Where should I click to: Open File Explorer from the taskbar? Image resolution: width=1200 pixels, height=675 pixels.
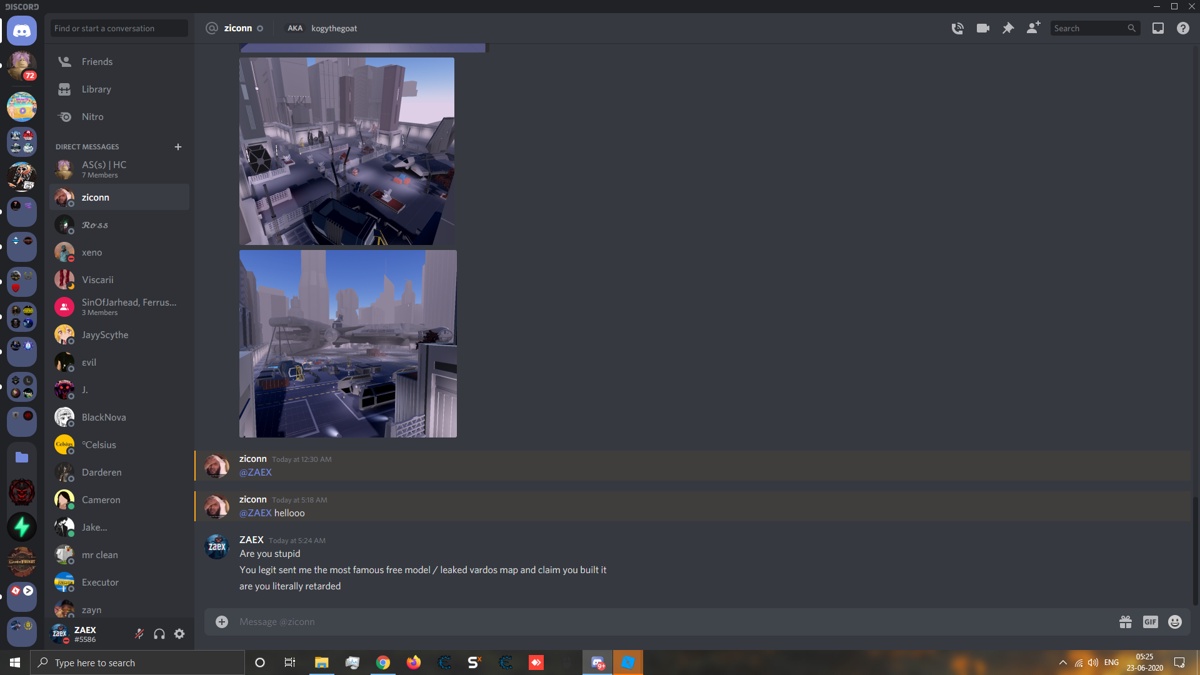(x=321, y=663)
